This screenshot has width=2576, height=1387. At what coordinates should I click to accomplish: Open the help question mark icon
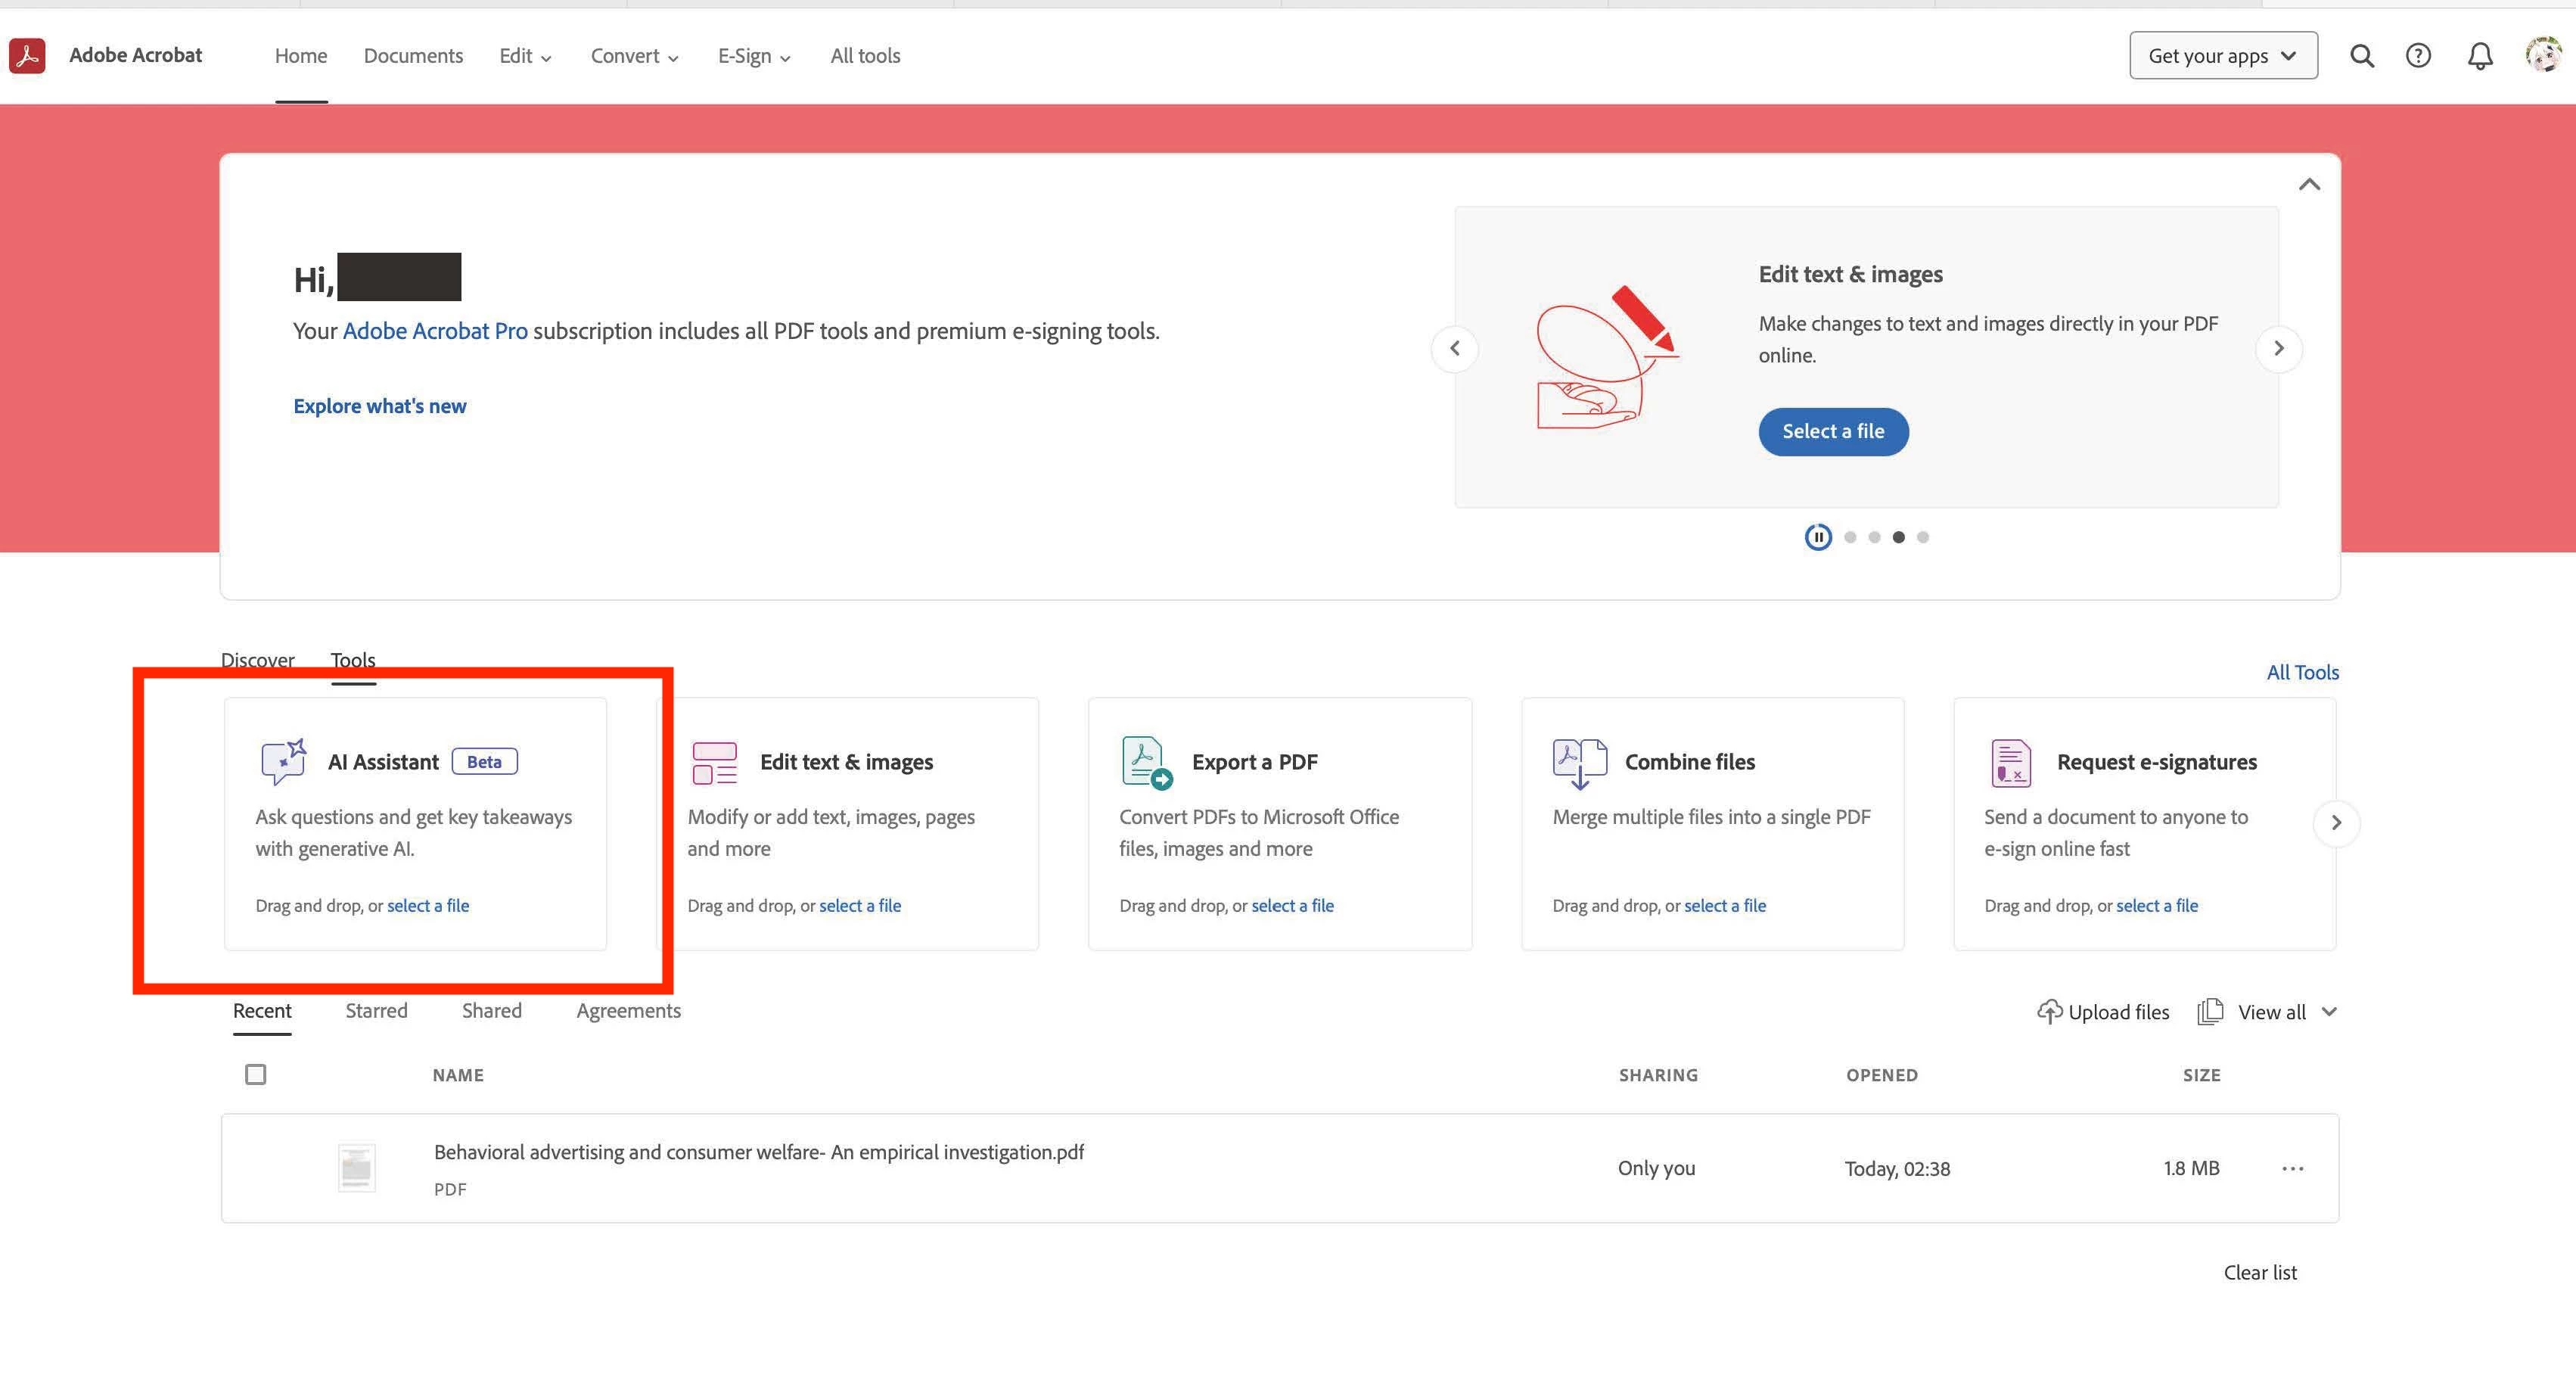click(2418, 56)
